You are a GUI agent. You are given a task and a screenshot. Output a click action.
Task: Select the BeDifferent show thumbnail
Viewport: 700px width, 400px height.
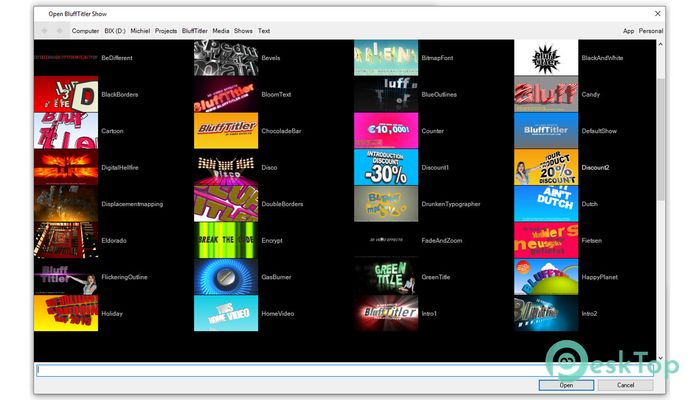click(x=66, y=58)
